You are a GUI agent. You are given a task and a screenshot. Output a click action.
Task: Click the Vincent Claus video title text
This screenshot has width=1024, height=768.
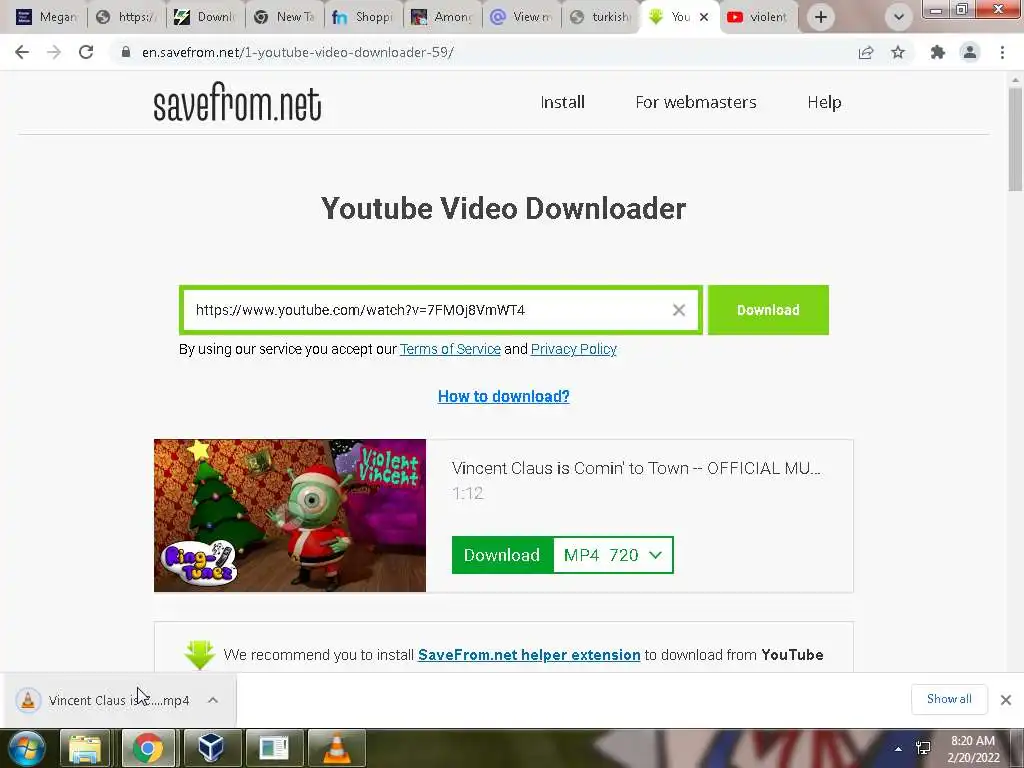[x=636, y=468]
